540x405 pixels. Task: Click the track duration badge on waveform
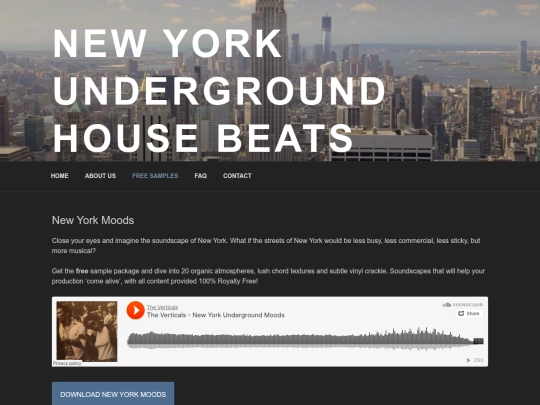[478, 341]
